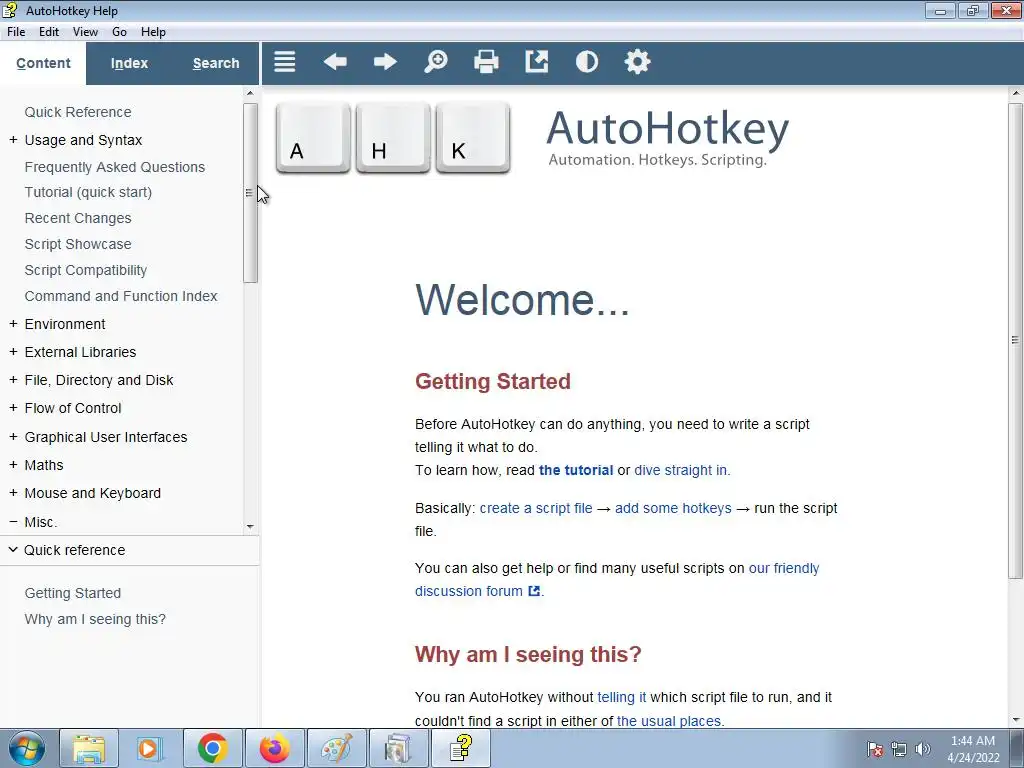Image resolution: width=1024 pixels, height=768 pixels.
Task: Follow the 'dive straight in' link
Action: click(x=680, y=470)
